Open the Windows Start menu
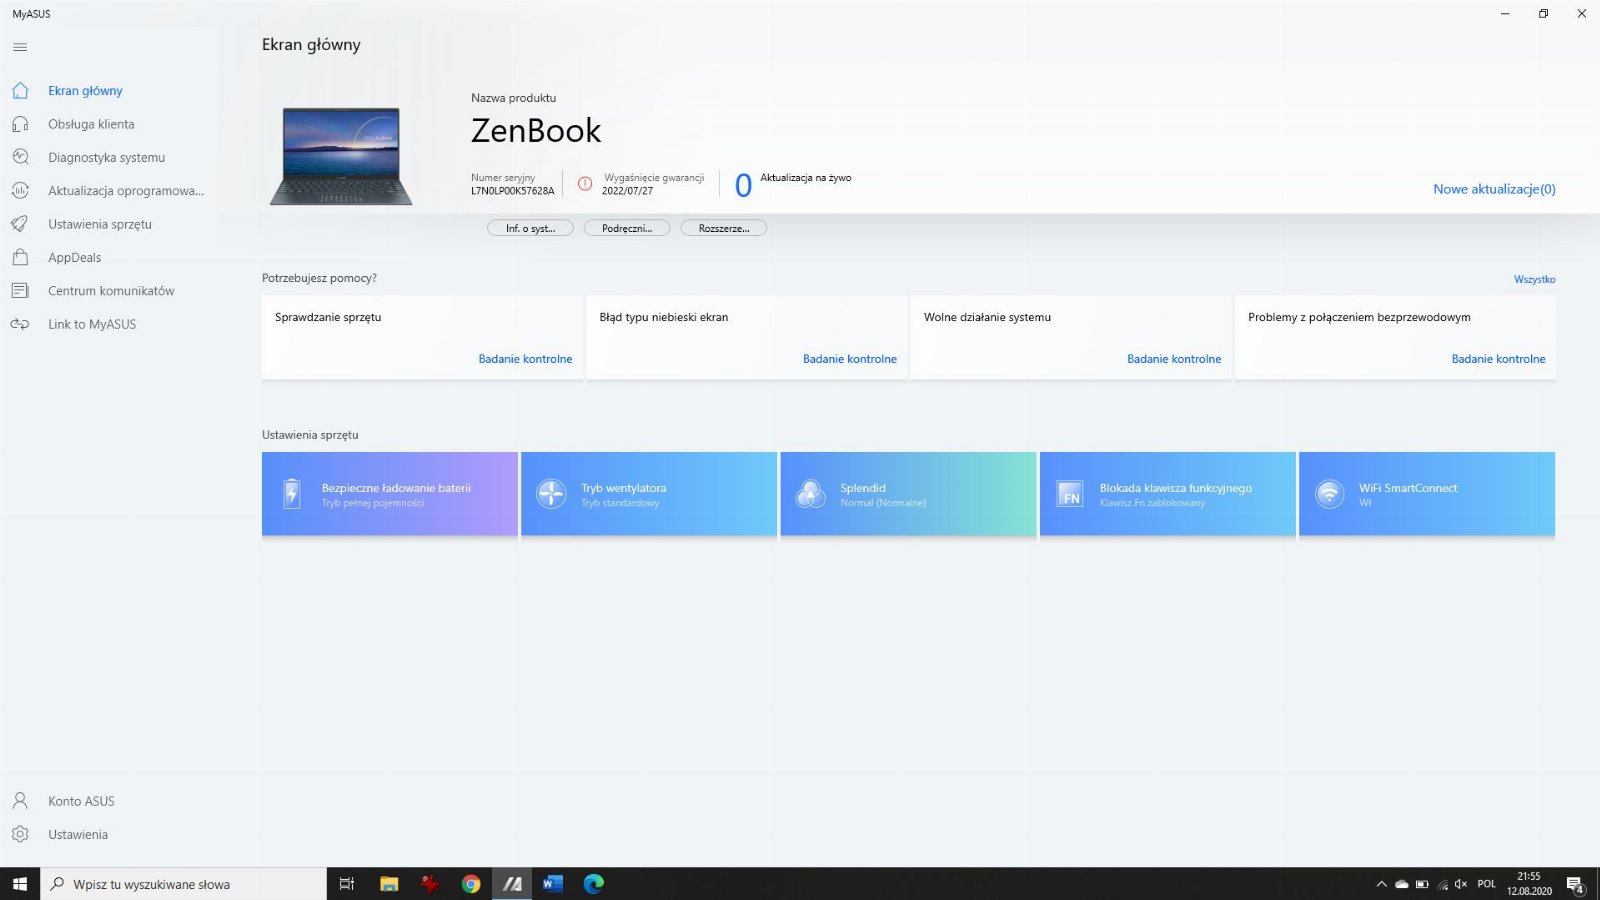The height and width of the screenshot is (900, 1600). point(20,884)
